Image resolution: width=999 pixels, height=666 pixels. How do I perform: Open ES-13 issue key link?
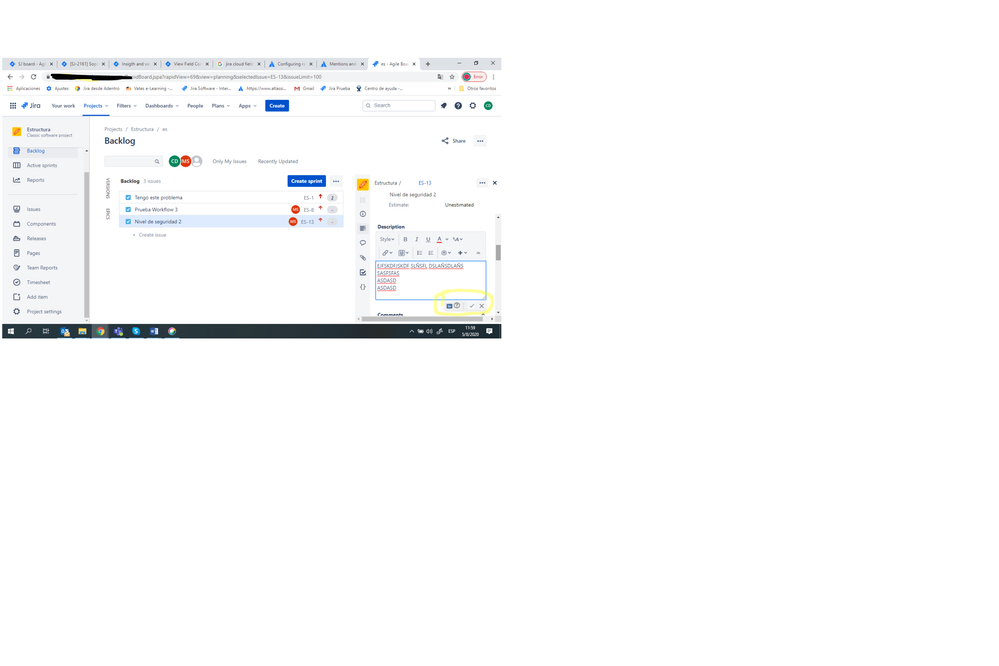coord(424,183)
